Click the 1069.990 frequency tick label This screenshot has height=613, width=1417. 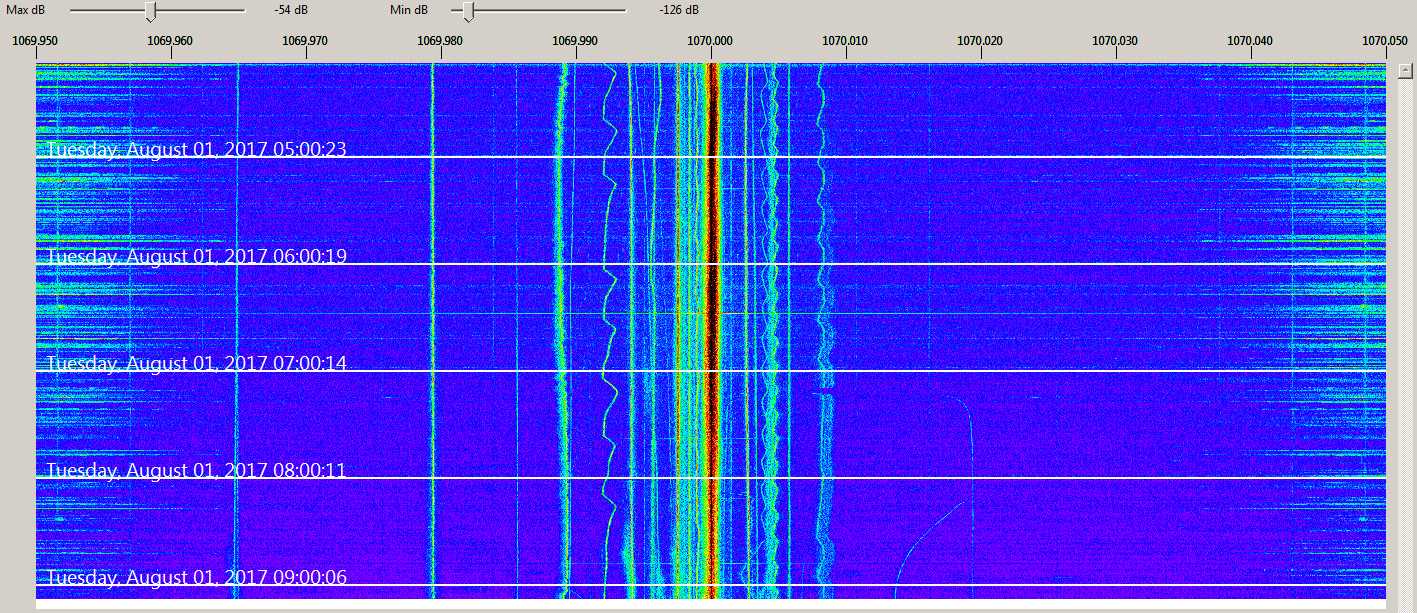tap(575, 41)
